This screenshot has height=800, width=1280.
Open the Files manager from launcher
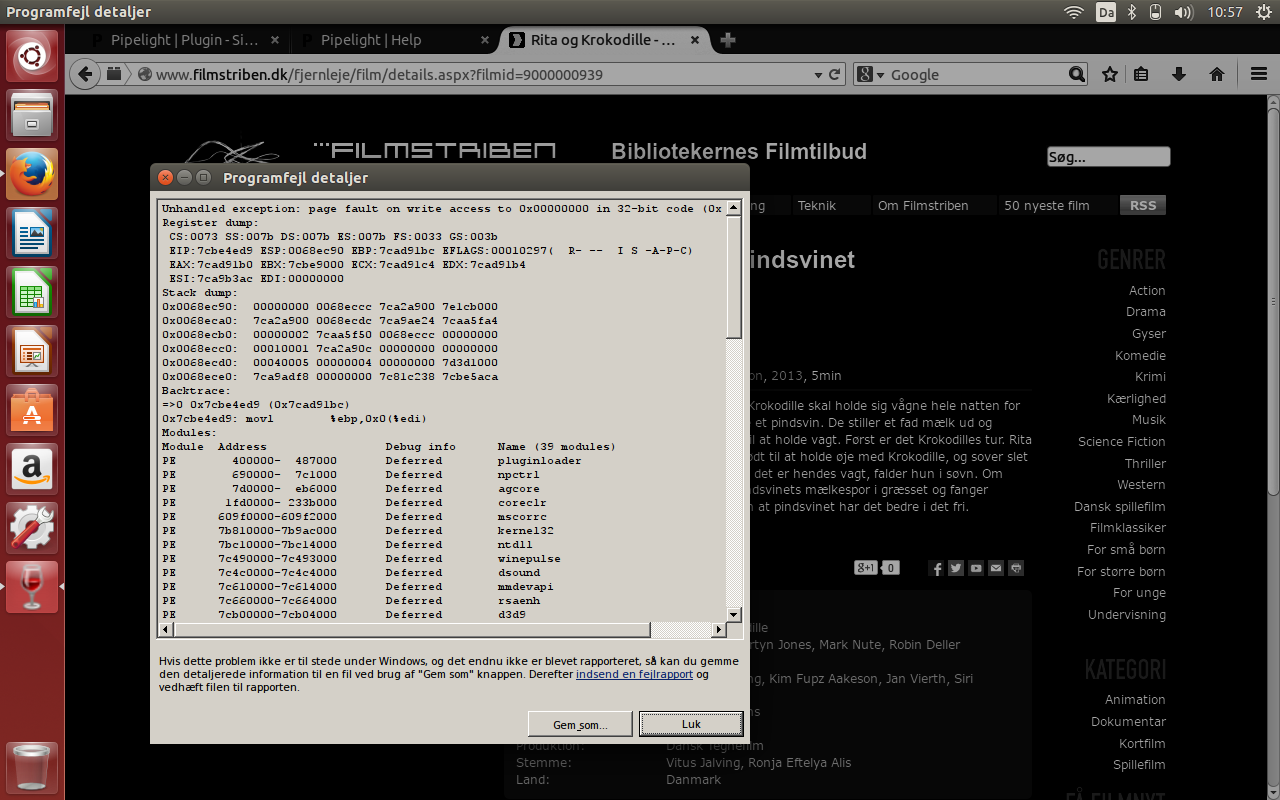pyautogui.click(x=32, y=115)
